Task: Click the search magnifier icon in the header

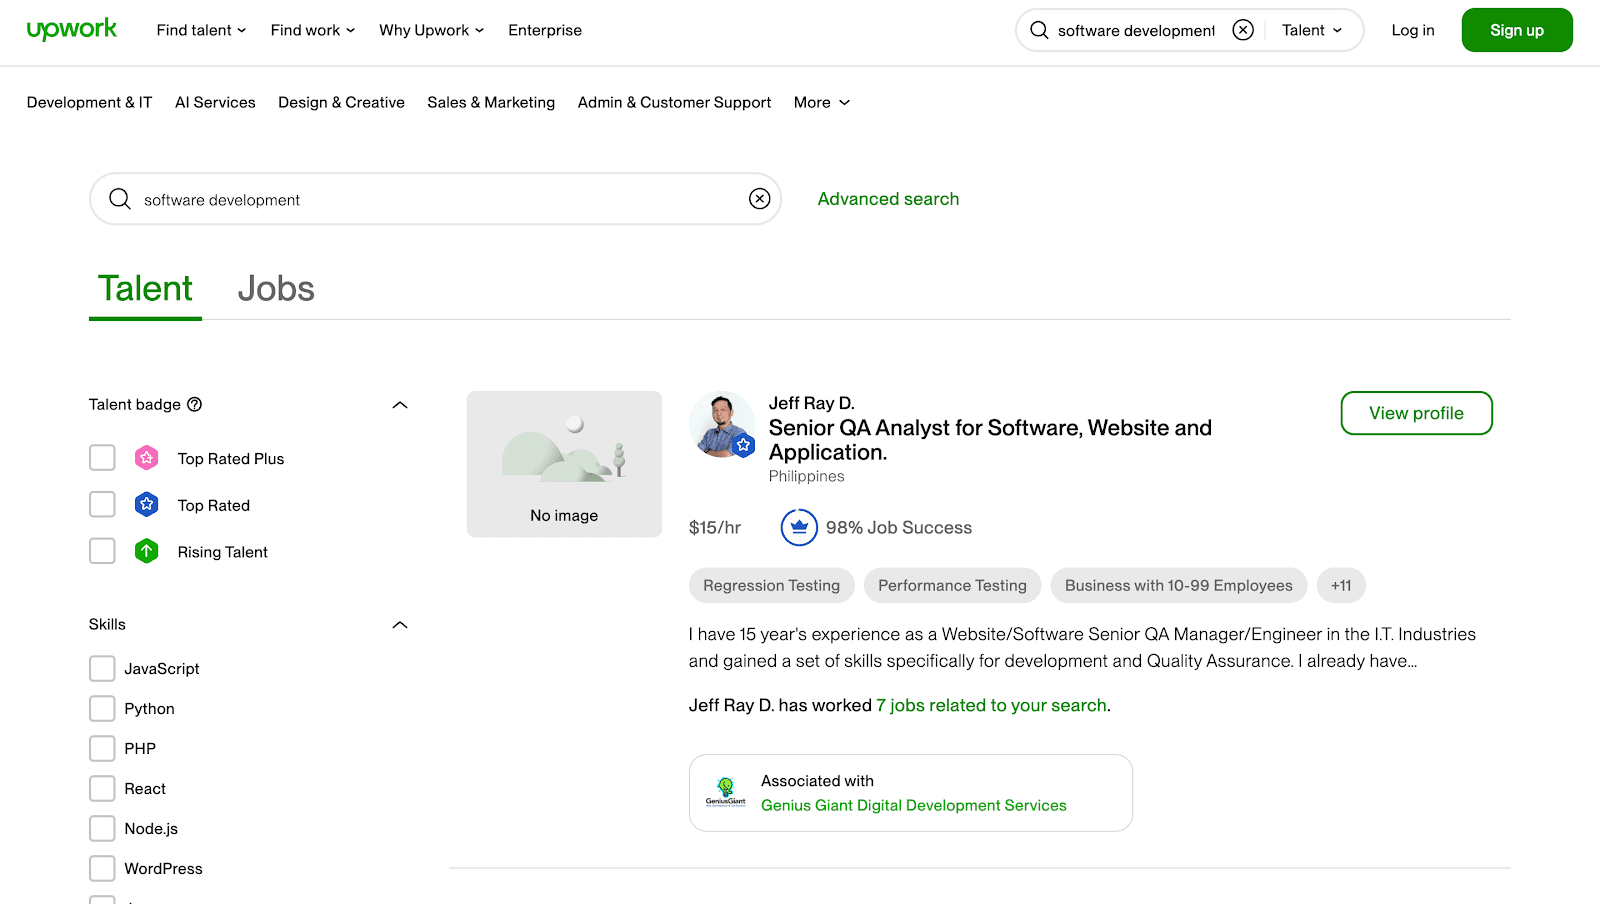Action: 1040,30
